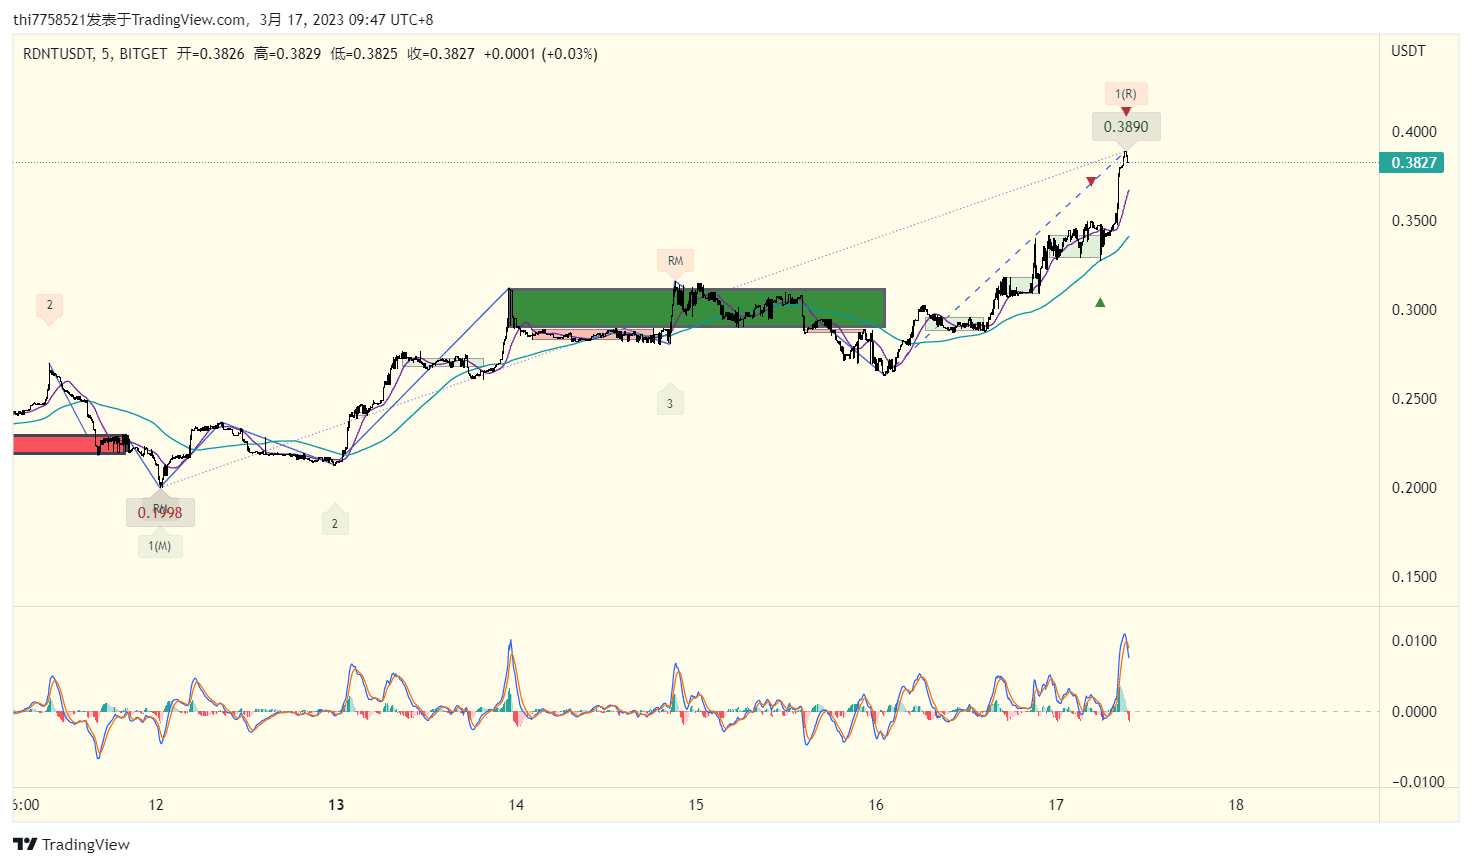Image resolution: width=1472 pixels, height=866 pixels.
Task: Click the RDNTUSDT symbol name
Action: click(58, 54)
